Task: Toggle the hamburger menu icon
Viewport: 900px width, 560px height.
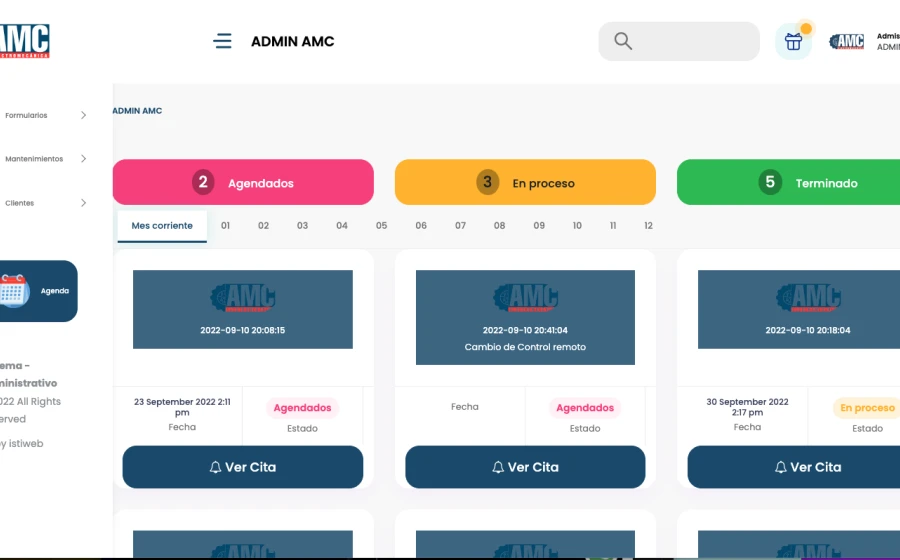Action: click(x=222, y=41)
